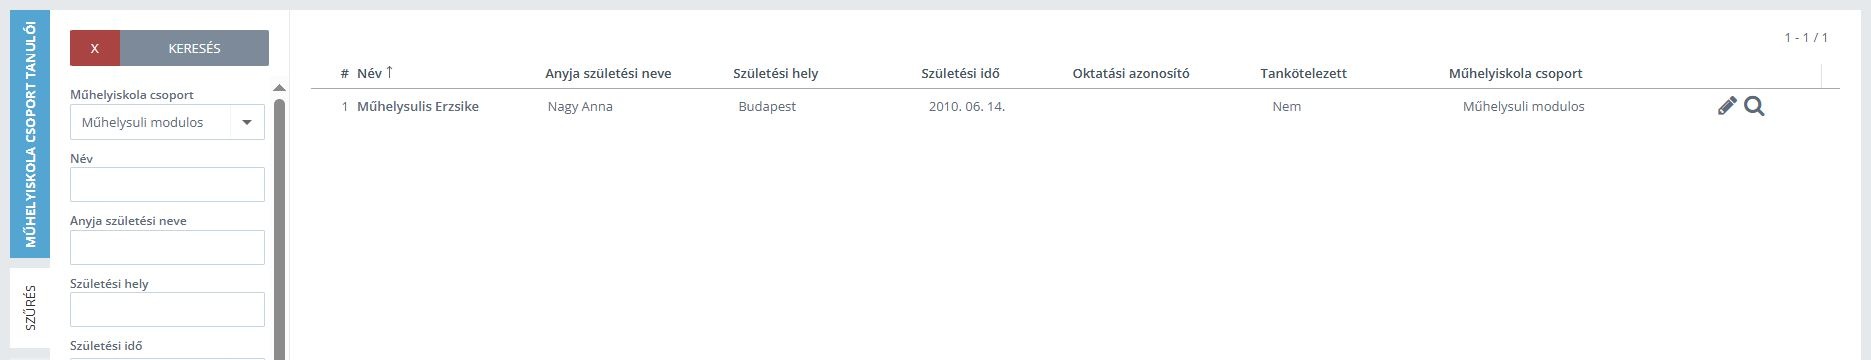Click the Név filter input field

click(167, 184)
